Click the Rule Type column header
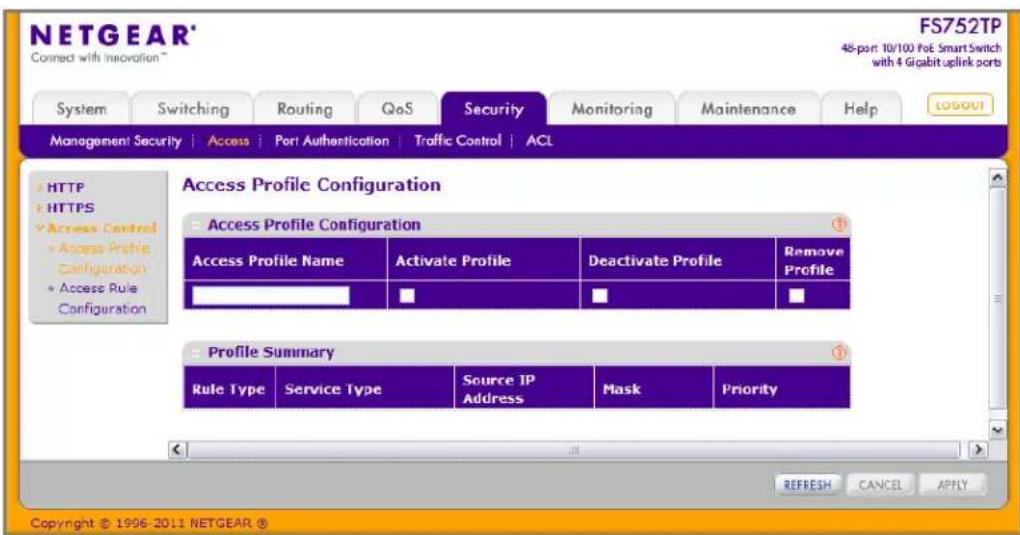Viewport: 1020px width, 535px height. pyautogui.click(x=228, y=389)
